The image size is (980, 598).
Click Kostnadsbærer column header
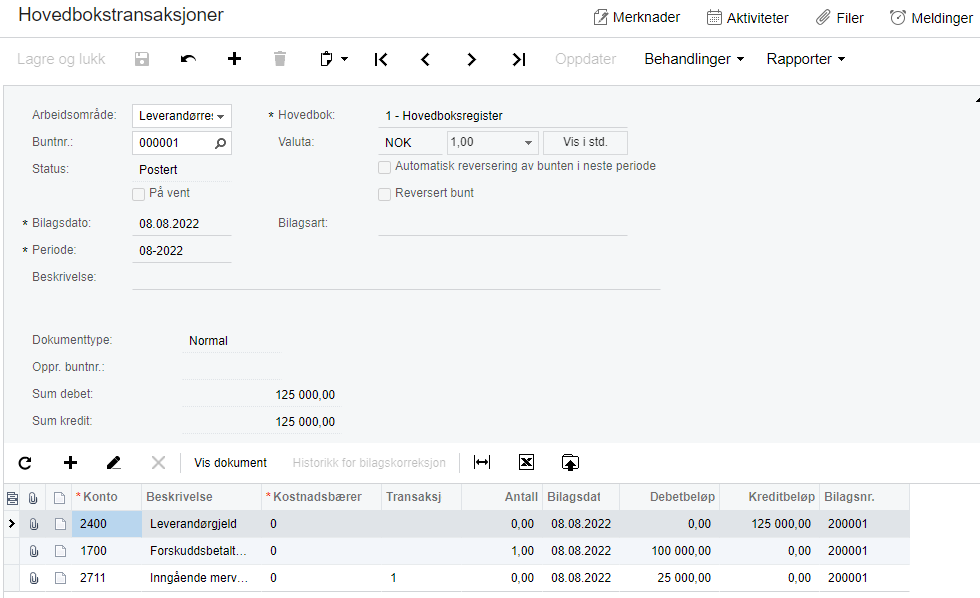point(321,497)
